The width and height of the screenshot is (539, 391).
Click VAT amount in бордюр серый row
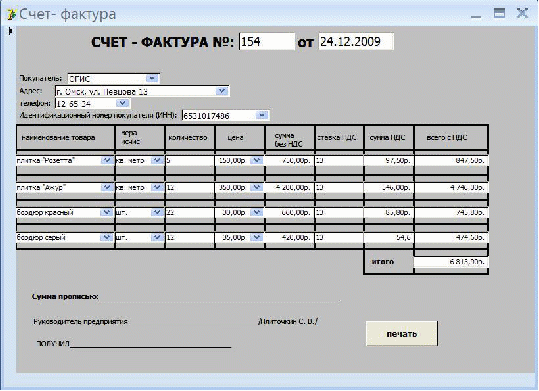389,238
